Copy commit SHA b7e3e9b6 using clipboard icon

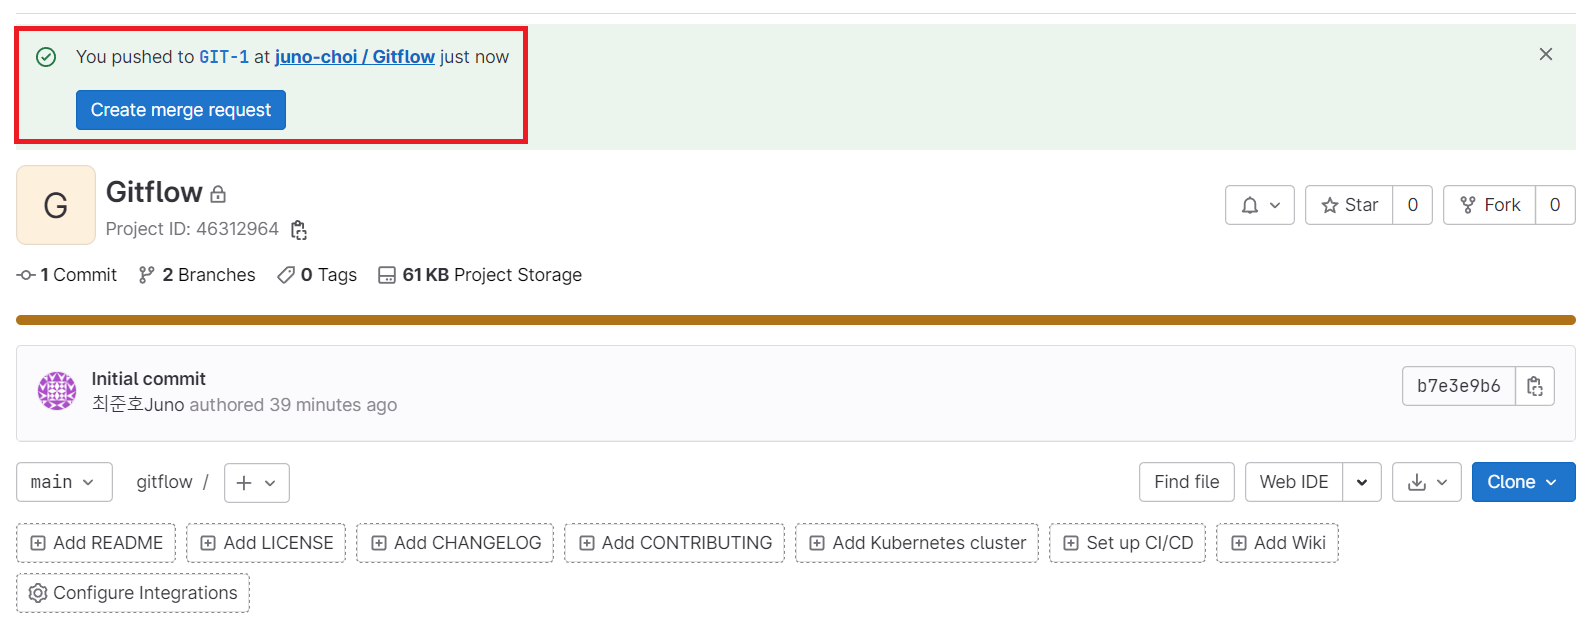point(1535,386)
